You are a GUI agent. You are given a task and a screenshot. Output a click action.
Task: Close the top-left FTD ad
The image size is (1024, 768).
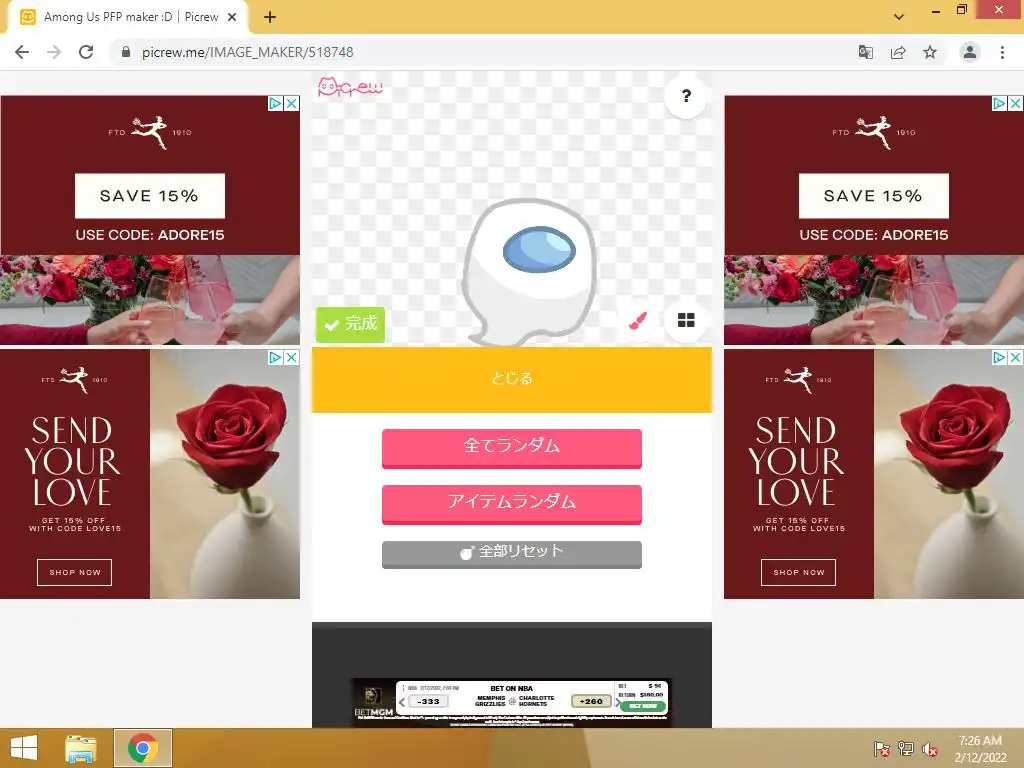pos(292,103)
